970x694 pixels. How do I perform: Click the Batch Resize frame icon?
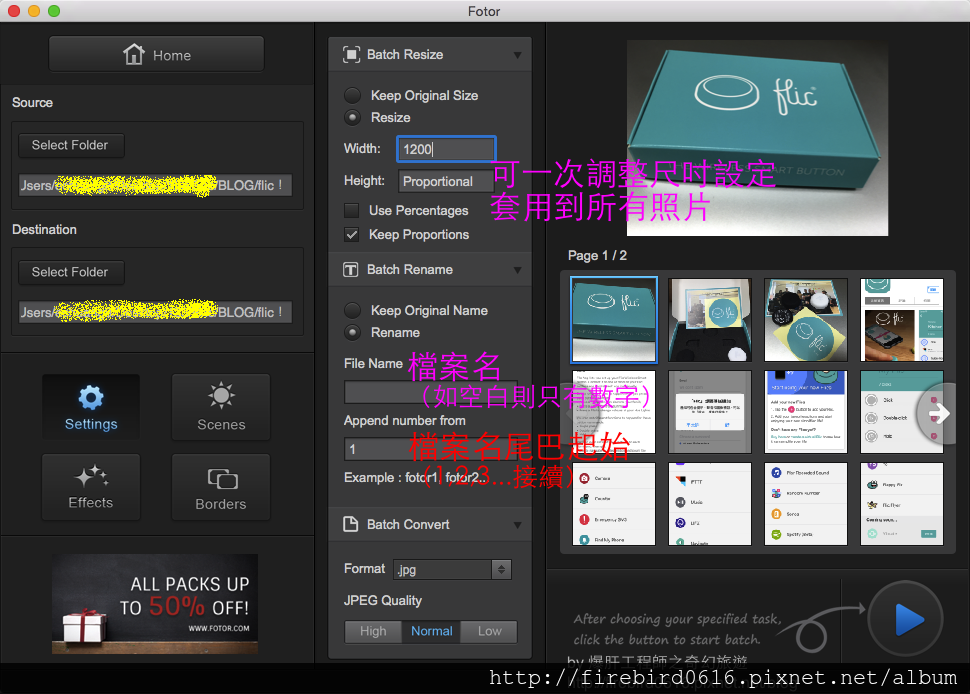point(351,54)
